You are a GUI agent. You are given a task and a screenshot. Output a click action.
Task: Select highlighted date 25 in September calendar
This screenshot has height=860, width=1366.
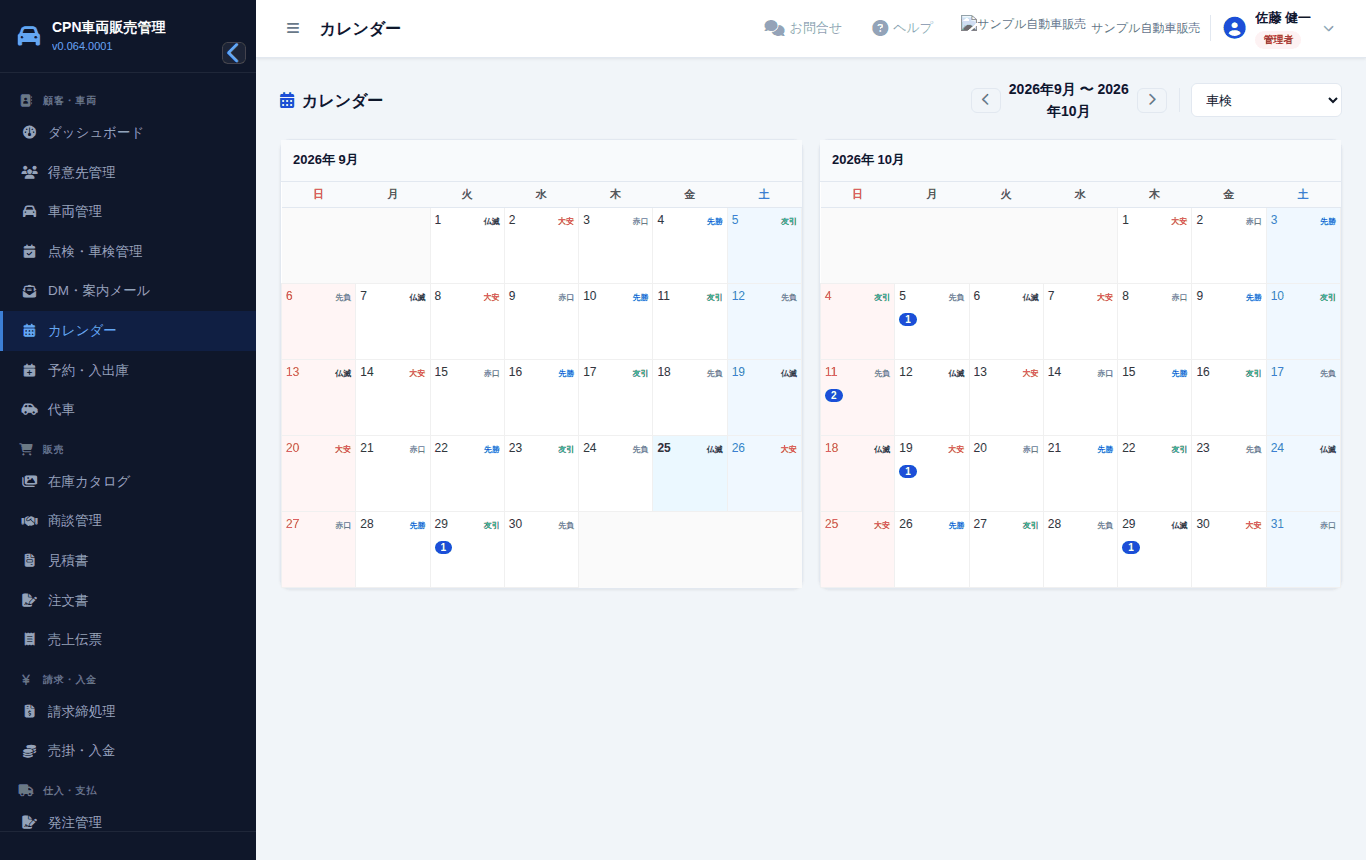(x=690, y=473)
